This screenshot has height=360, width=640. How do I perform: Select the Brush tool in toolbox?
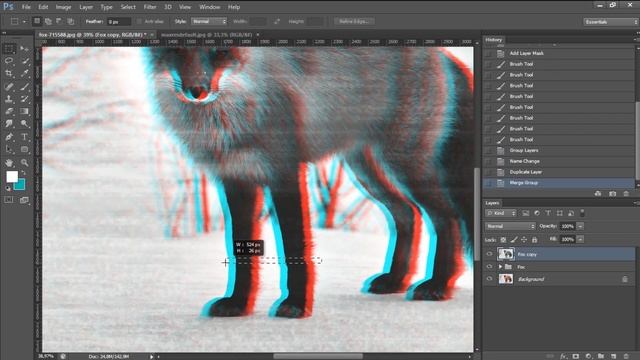[24, 87]
